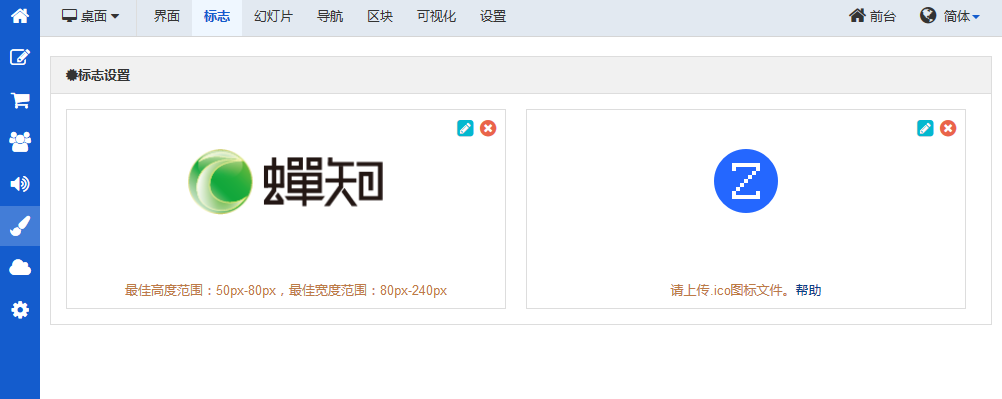Screen dimensions: 1002x399
Task: Open the content edit sidebar icon
Action: click(20, 57)
